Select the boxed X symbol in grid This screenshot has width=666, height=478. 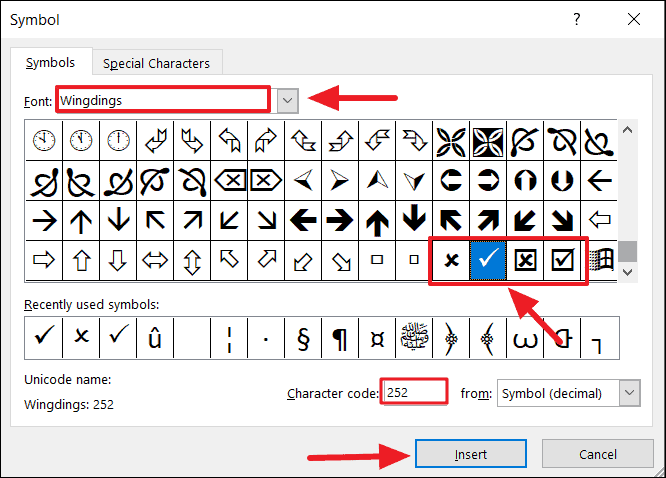pyautogui.click(x=525, y=260)
